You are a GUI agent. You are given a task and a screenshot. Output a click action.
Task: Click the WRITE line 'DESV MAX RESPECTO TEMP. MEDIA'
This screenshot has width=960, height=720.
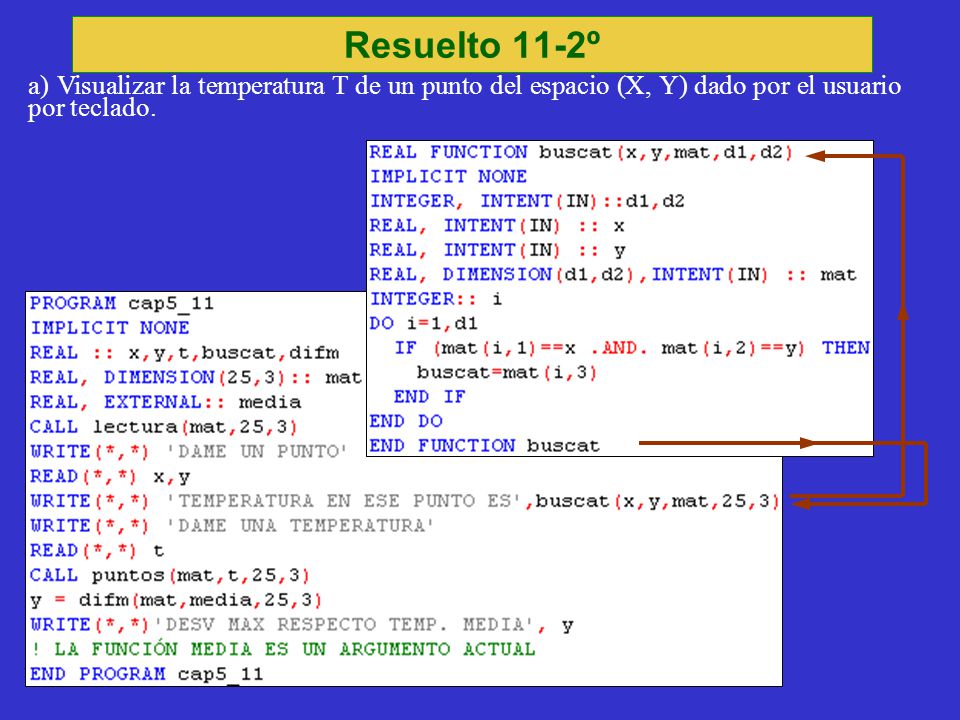pos(302,624)
